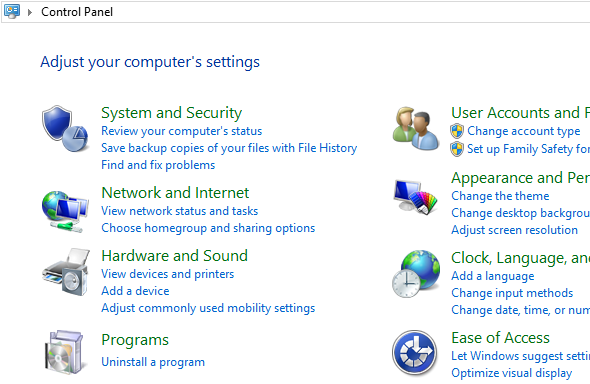
Task: Click Add a language link
Action: tap(493, 276)
